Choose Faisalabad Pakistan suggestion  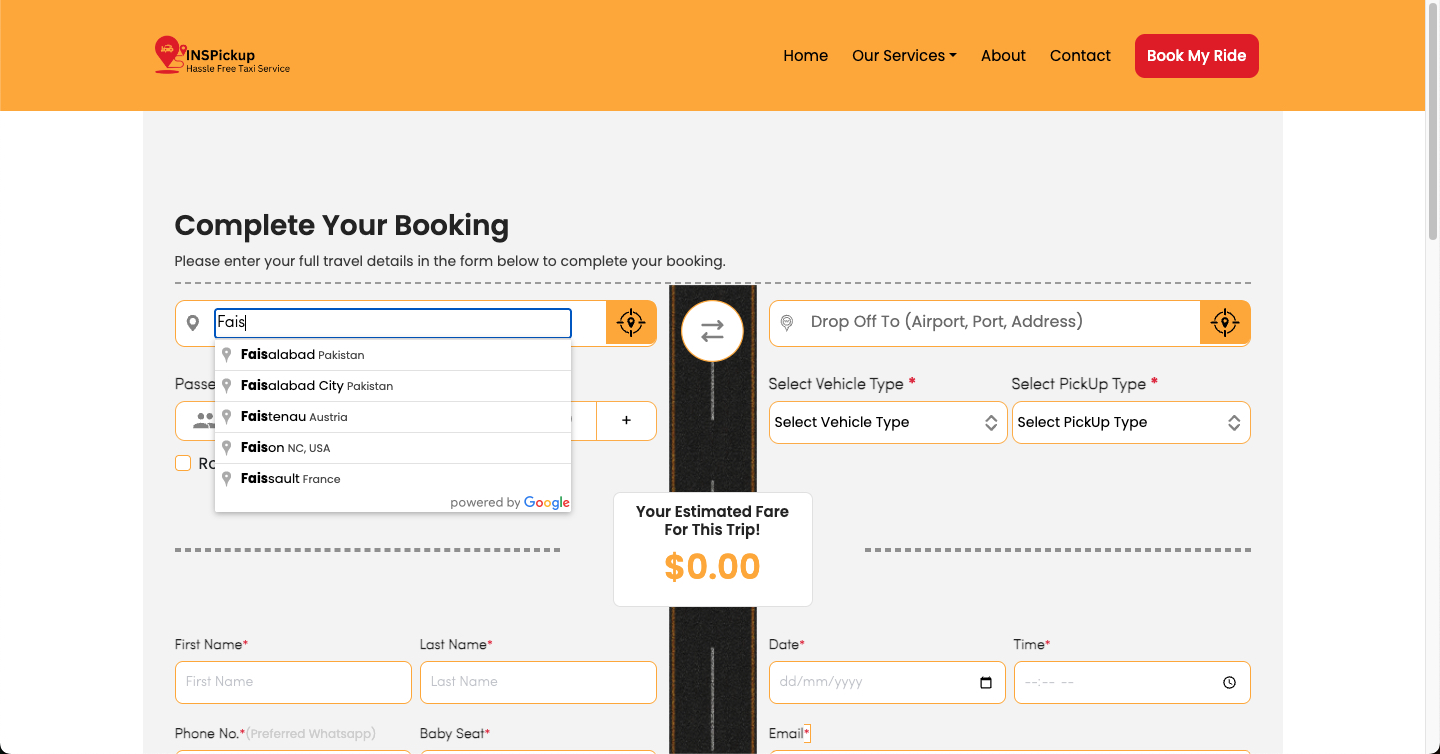tap(393, 355)
